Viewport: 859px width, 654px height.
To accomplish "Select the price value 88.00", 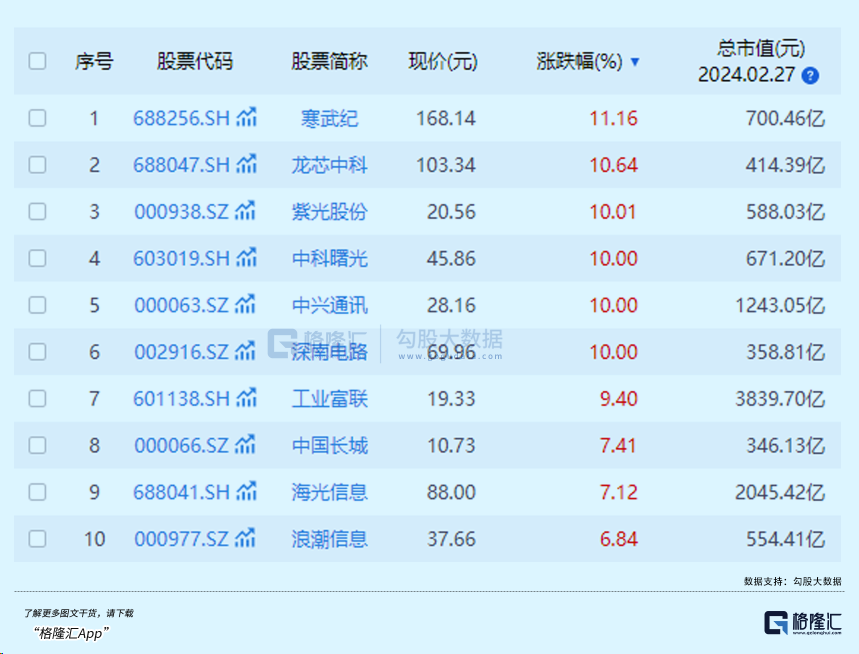I will click(x=451, y=492).
